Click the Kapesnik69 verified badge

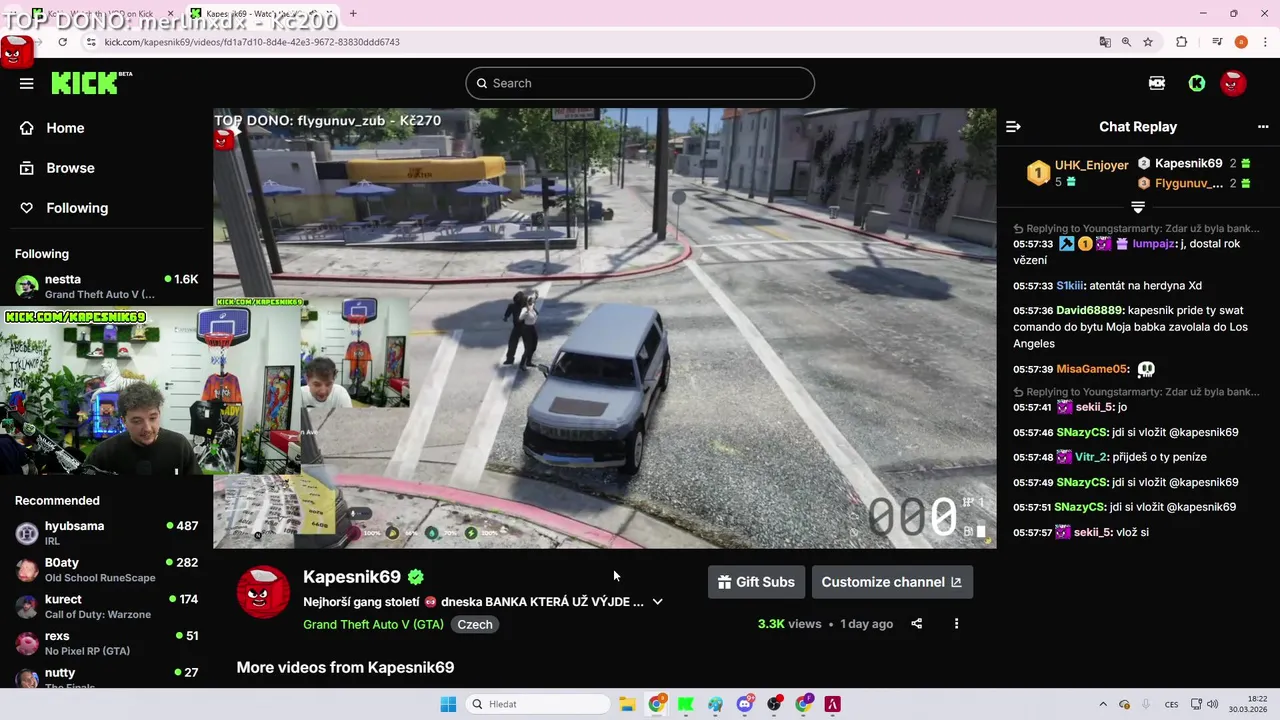click(416, 577)
